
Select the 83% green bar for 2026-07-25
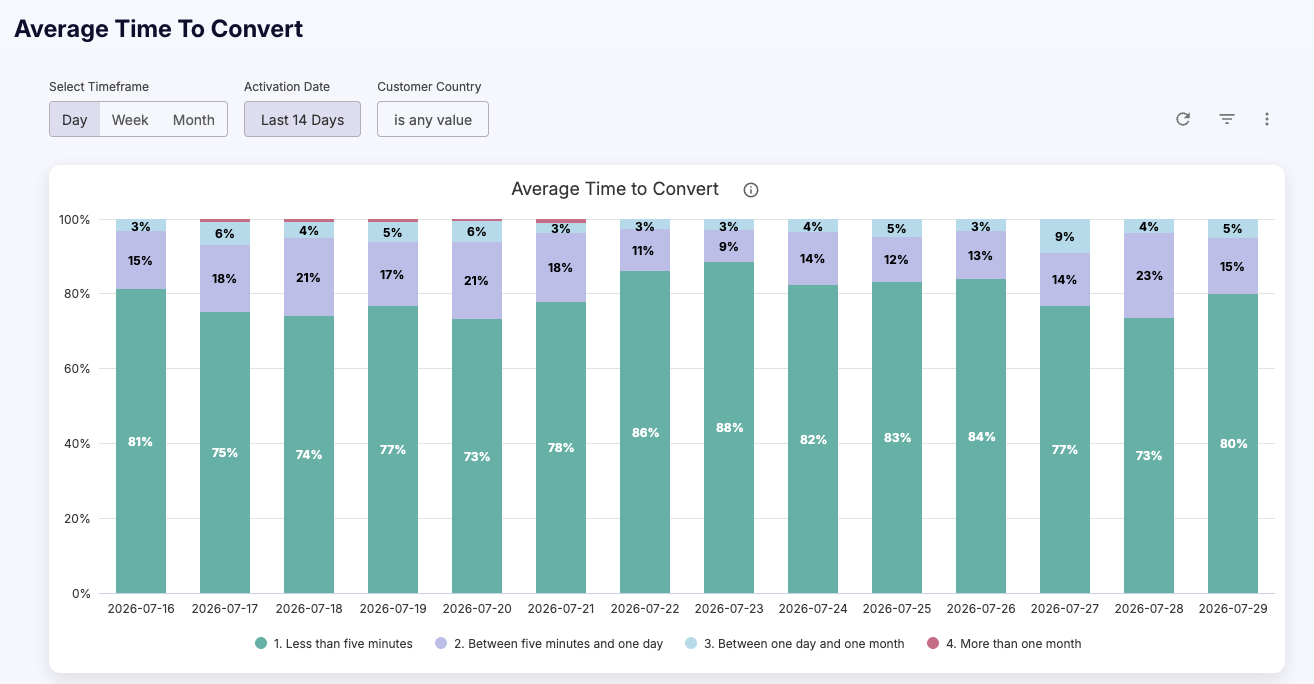[897, 437]
